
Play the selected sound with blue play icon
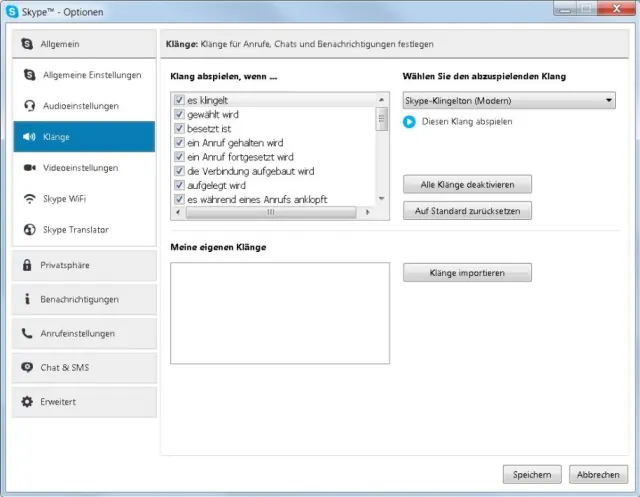click(409, 122)
